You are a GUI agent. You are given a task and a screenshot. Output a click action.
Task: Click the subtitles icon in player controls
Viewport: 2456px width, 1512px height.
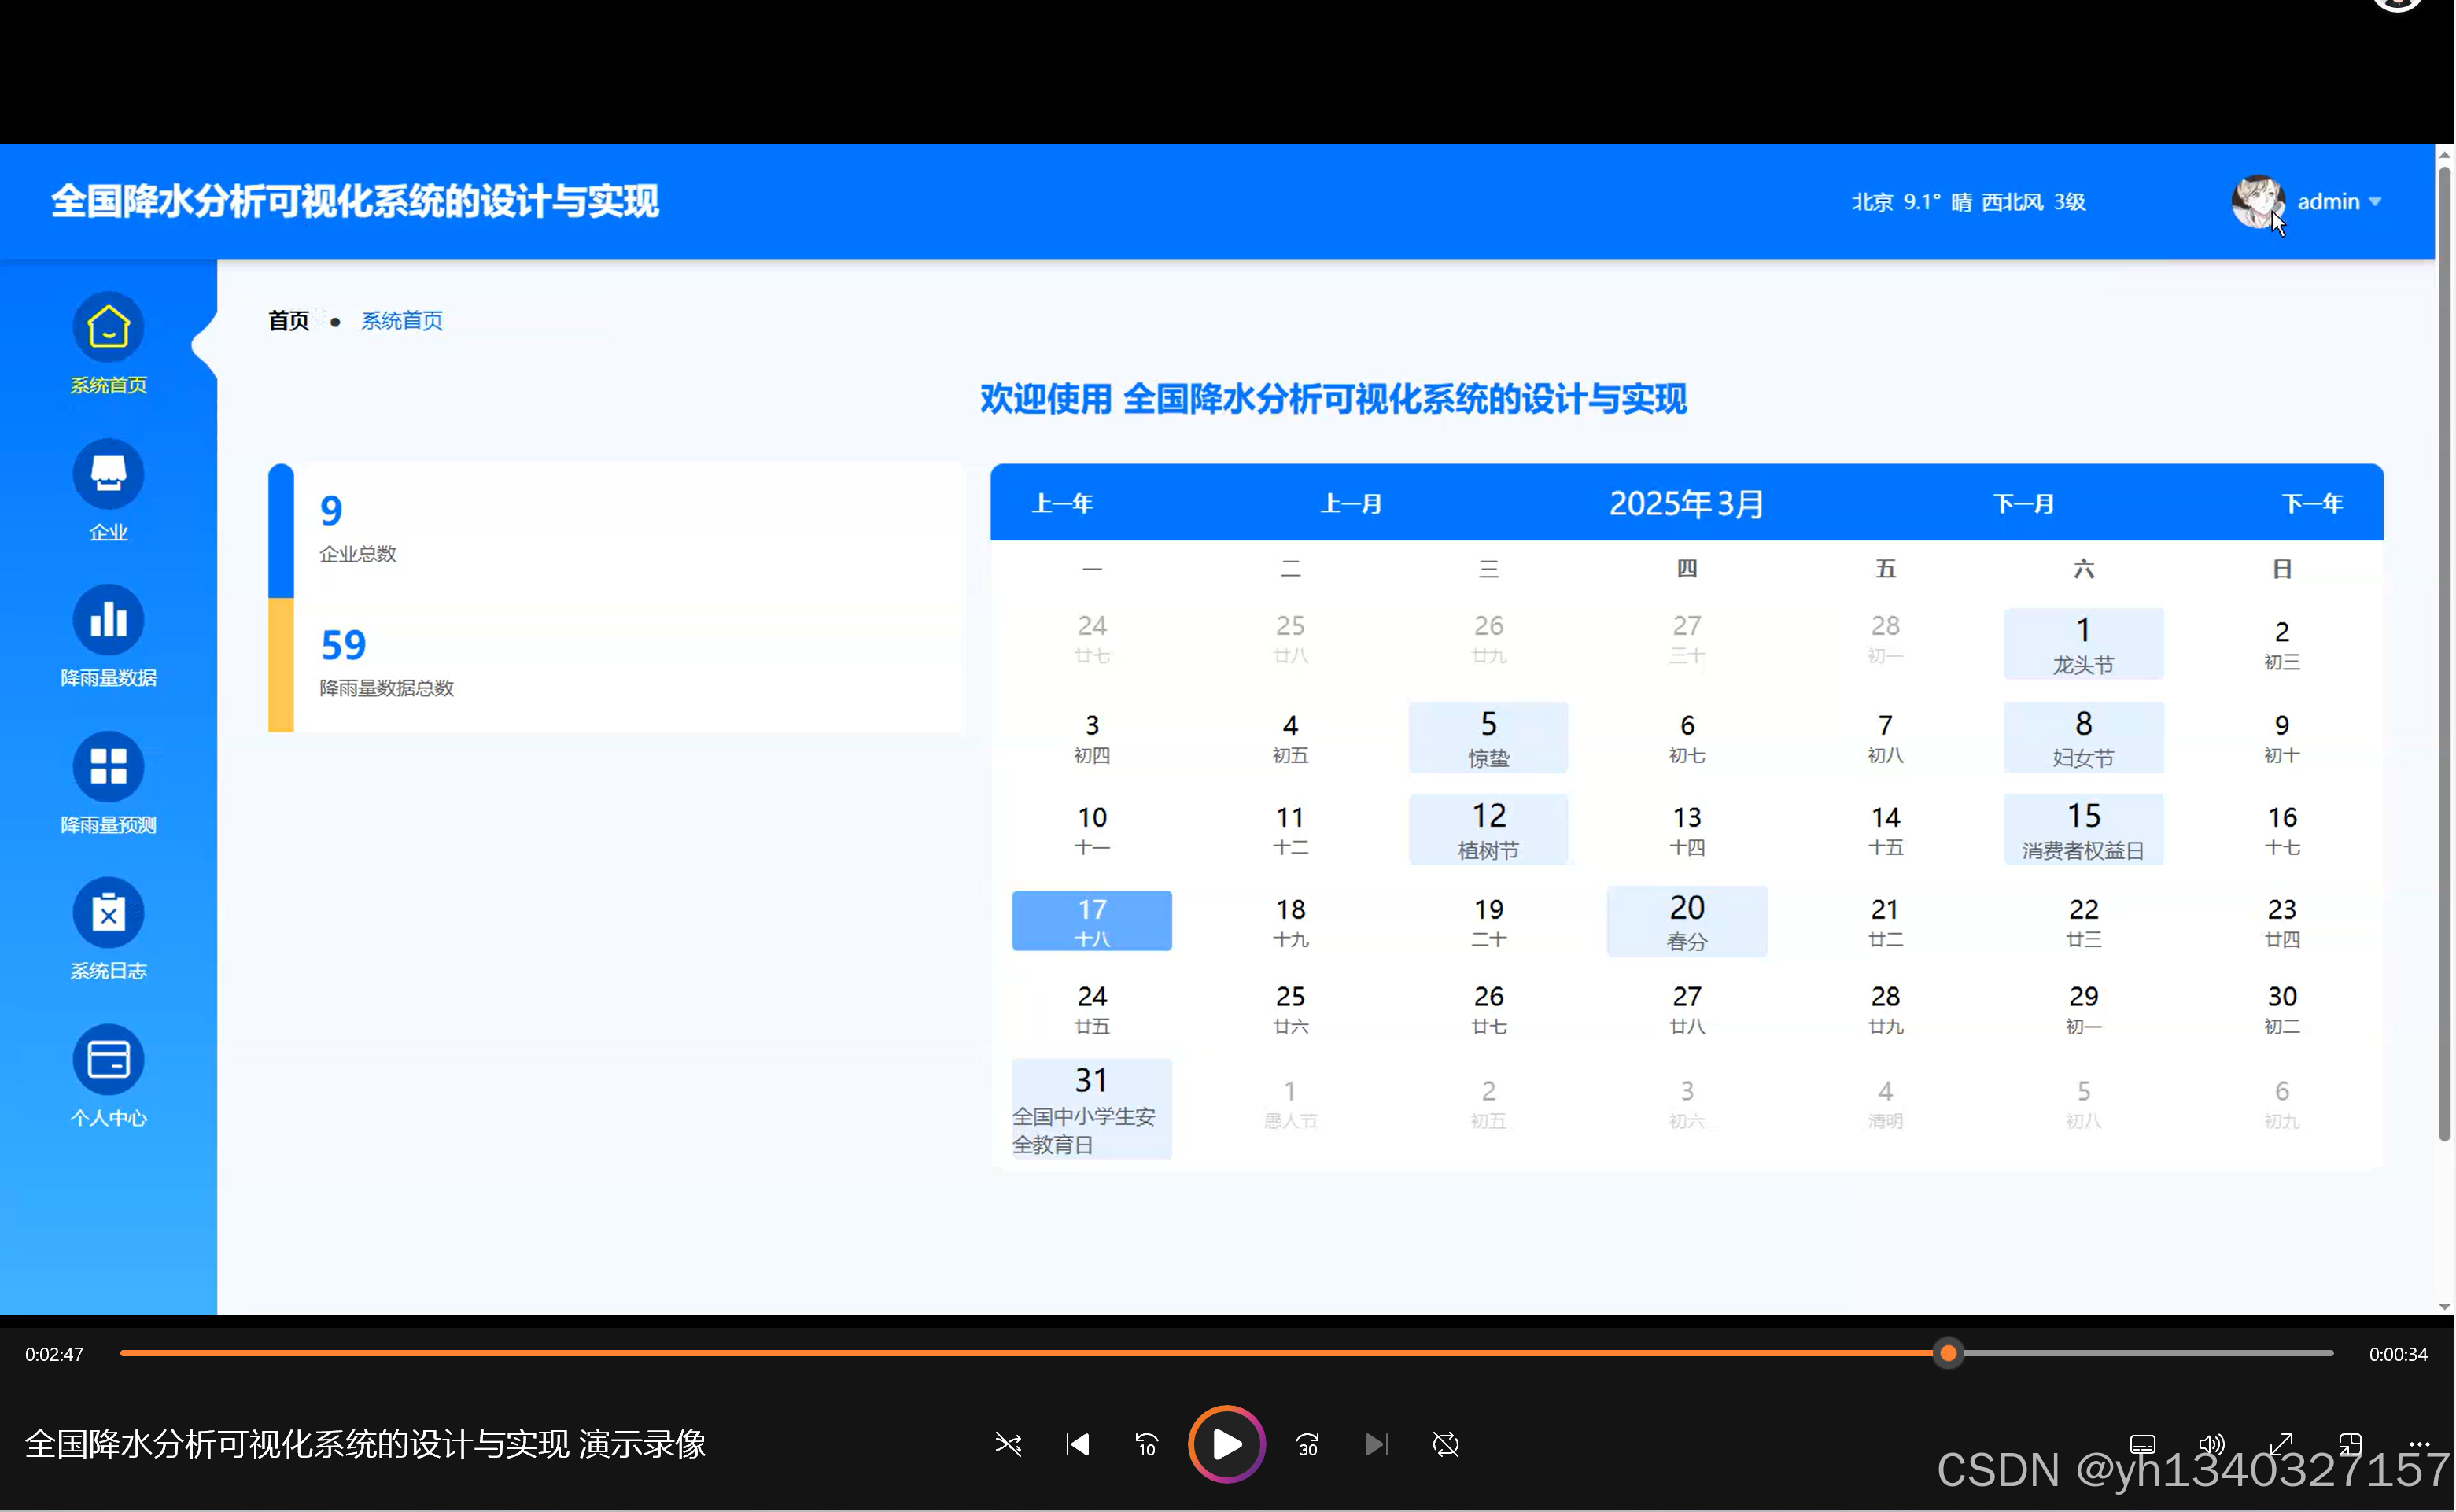tap(2142, 1444)
